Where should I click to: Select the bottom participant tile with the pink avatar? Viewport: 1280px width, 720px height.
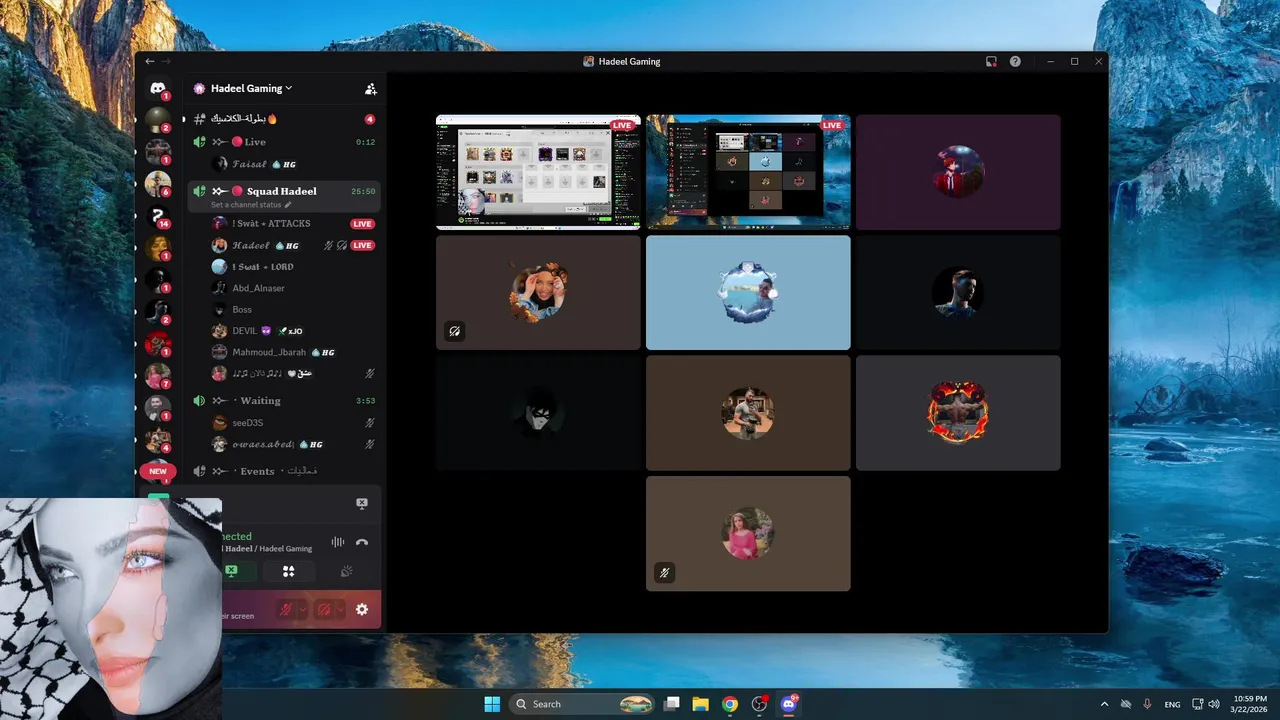[748, 533]
